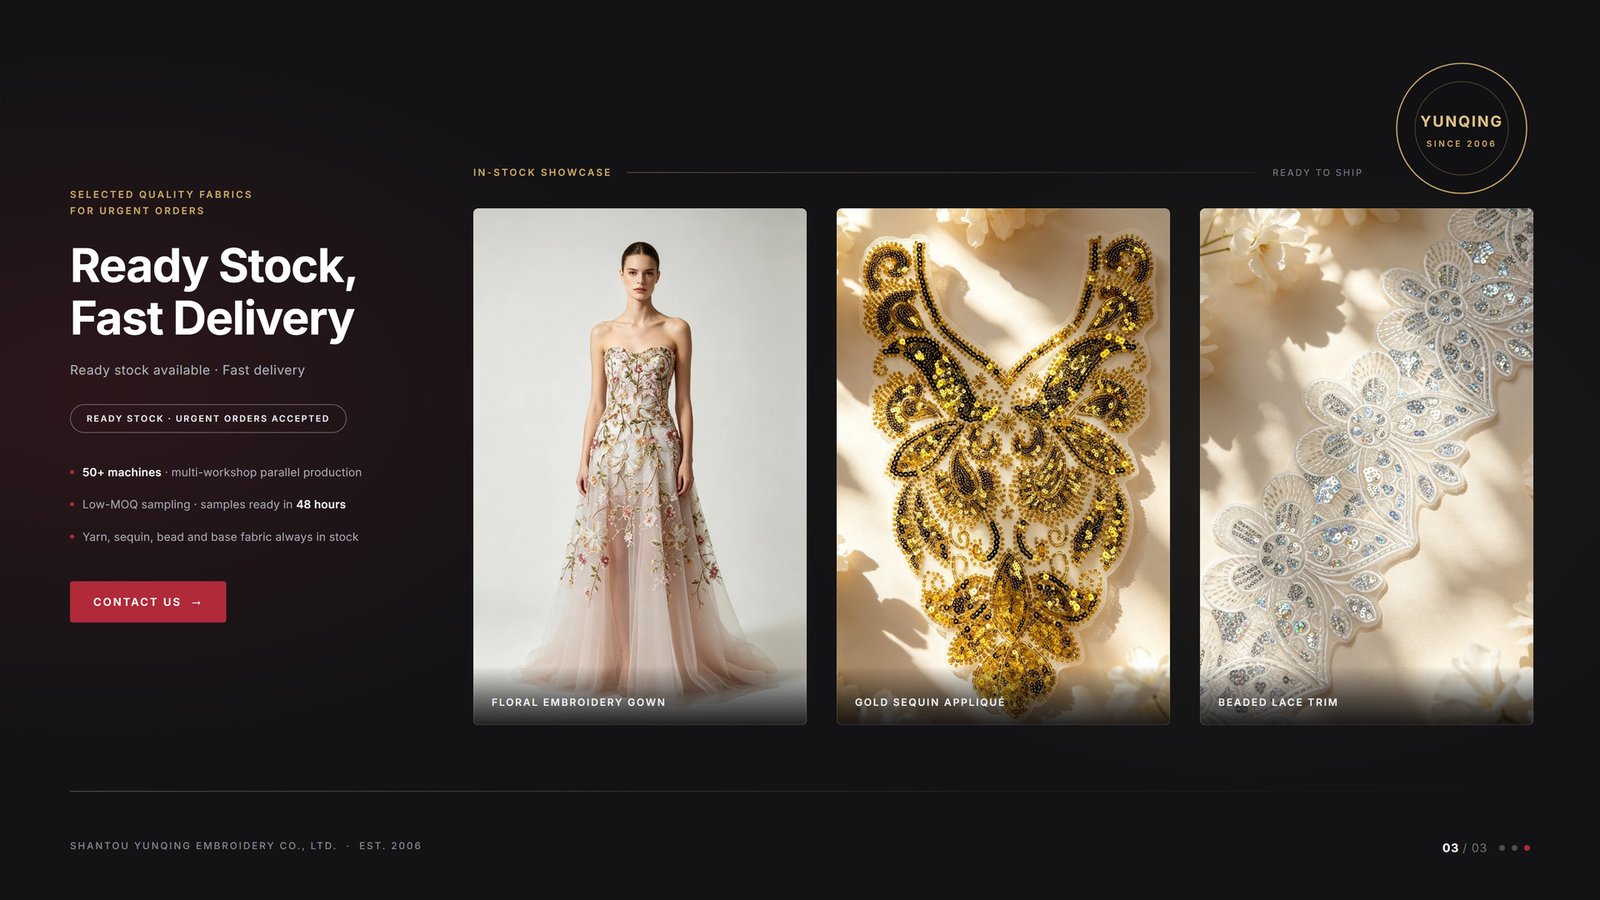Click 'SELECTED QUALITY FABRICS' tagline
The height and width of the screenshot is (900, 1600).
[161, 195]
